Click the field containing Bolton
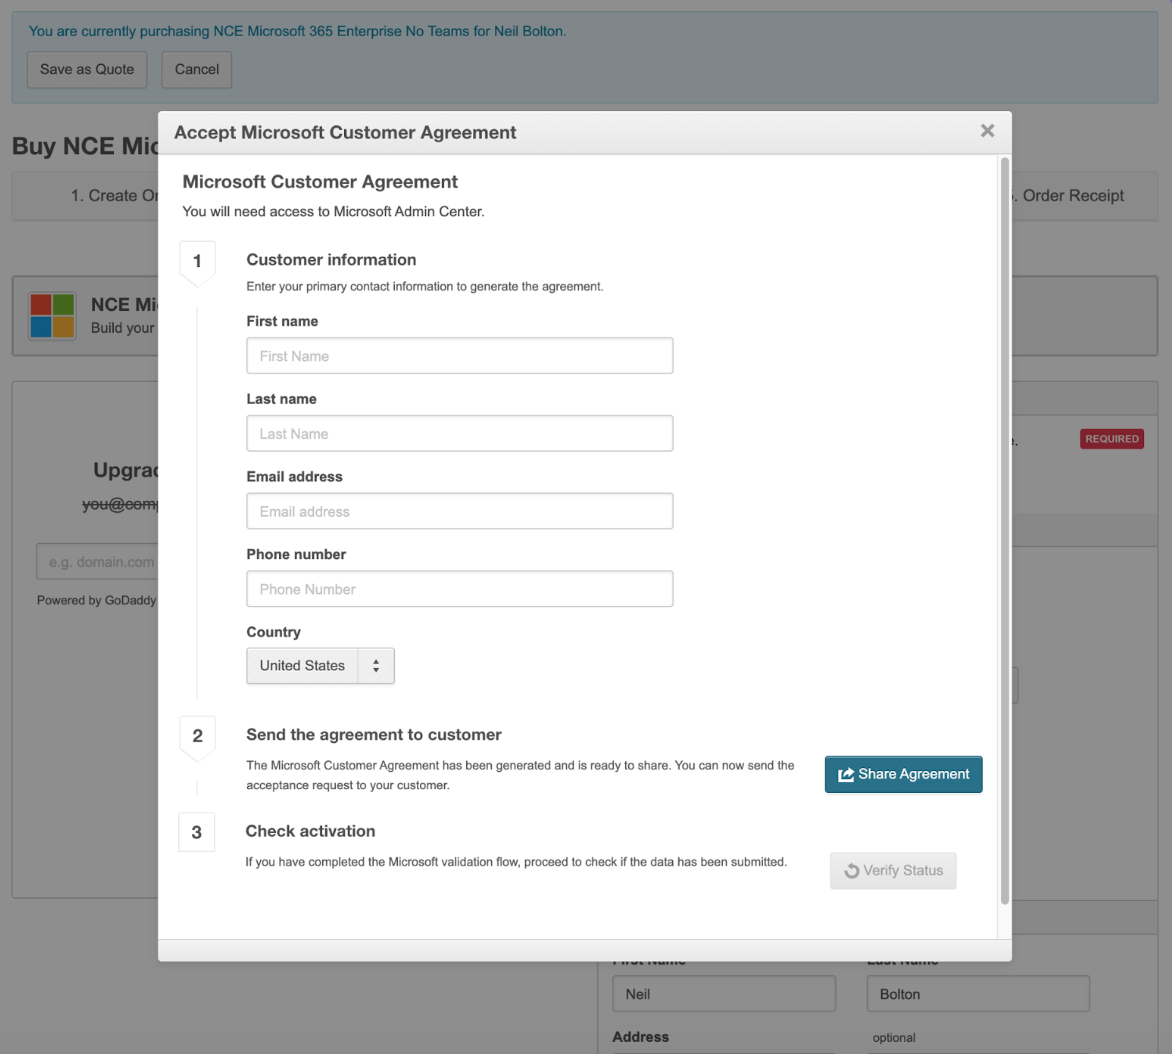The width and height of the screenshot is (1172, 1054). [977, 994]
